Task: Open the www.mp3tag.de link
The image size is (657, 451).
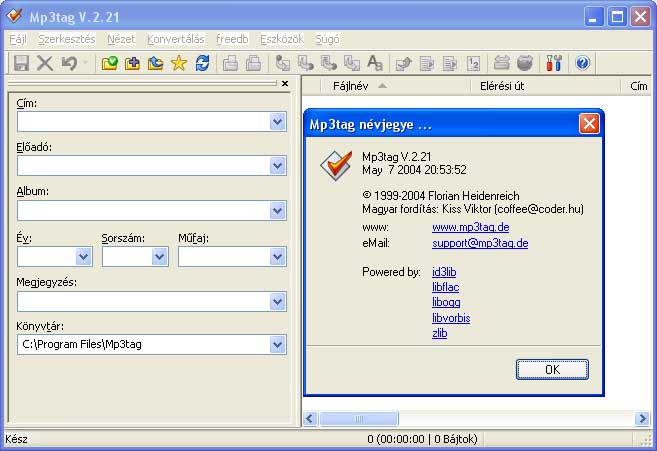Action: tap(471, 227)
